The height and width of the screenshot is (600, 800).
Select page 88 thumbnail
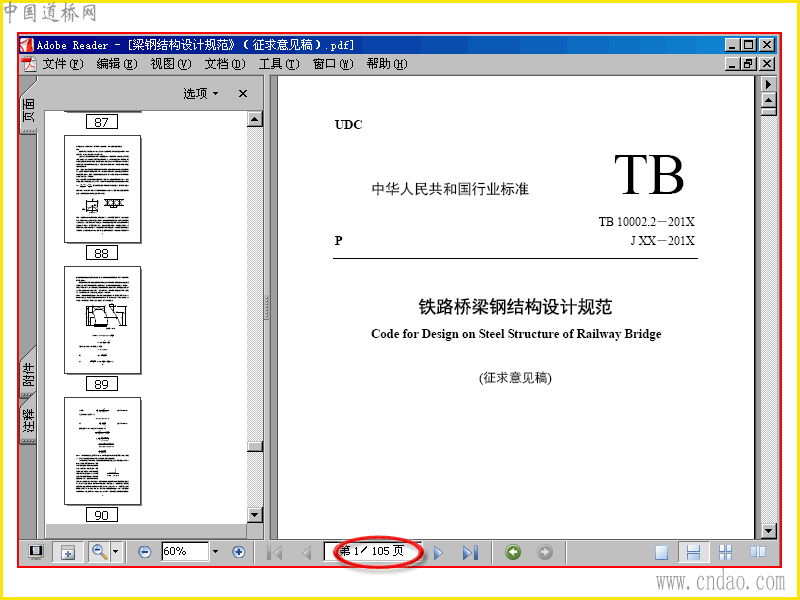pyautogui.click(x=103, y=190)
